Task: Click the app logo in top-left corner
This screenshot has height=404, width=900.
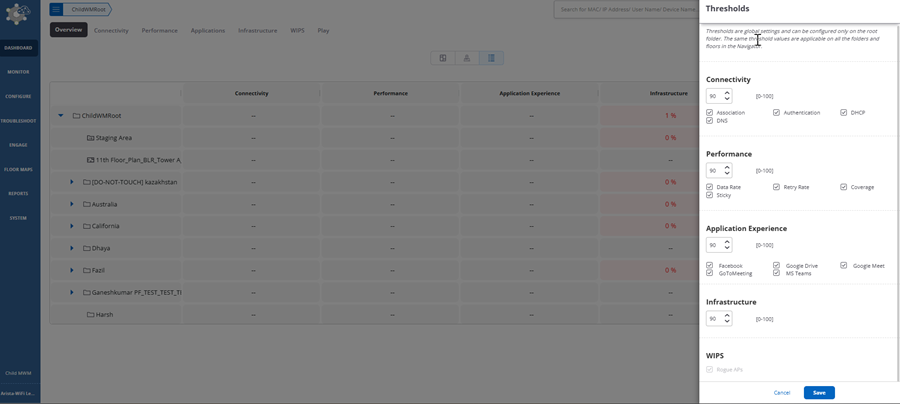Action: click(x=18, y=14)
